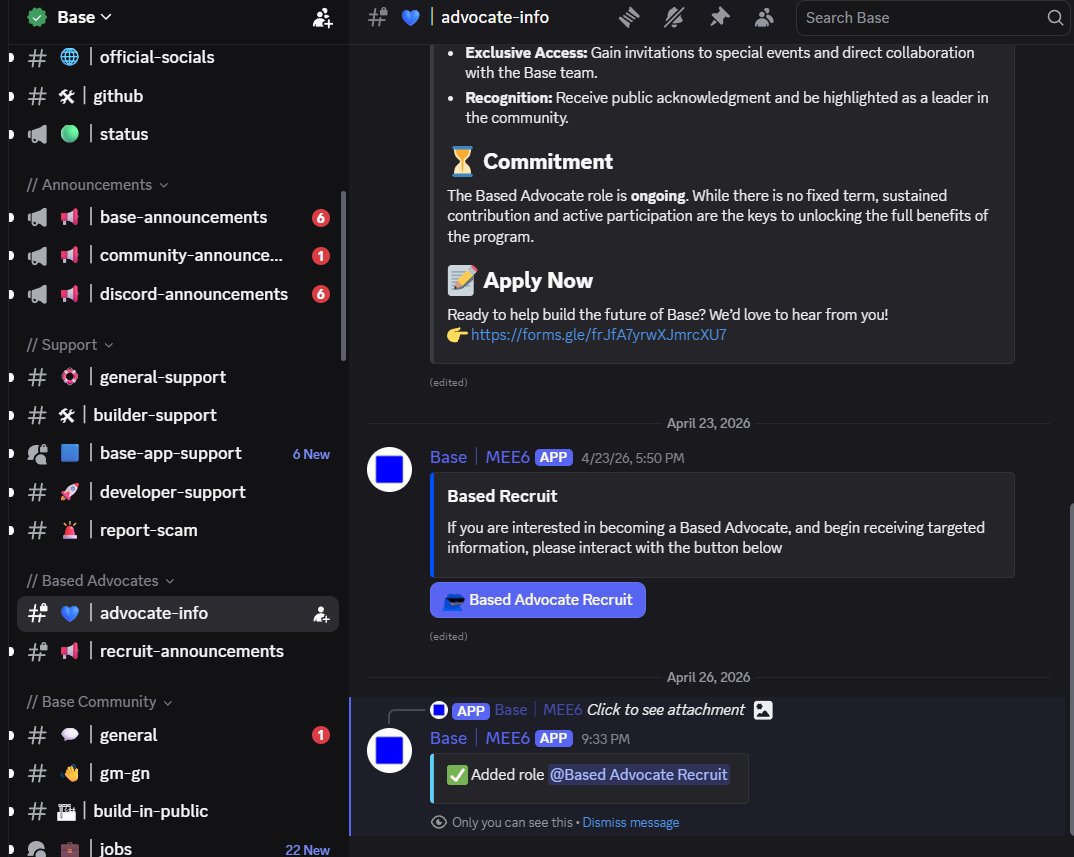Screen dimensions: 1074x857
Task: Click the Based Recruit embed title
Action: pyautogui.click(x=502, y=497)
